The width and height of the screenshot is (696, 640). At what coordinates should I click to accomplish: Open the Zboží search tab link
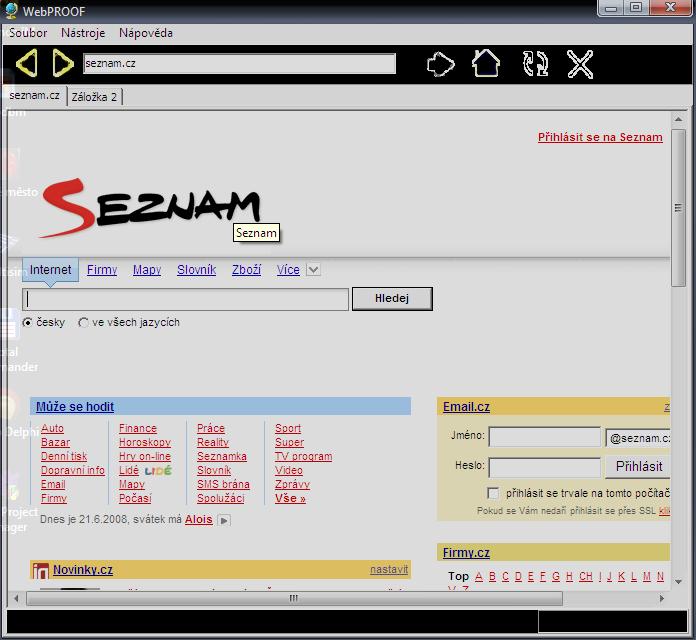(246, 269)
